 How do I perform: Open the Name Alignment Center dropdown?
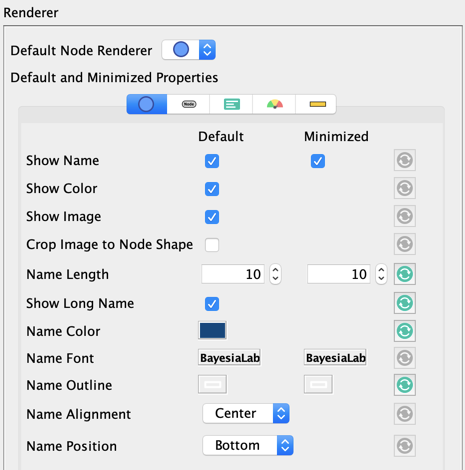pyautogui.click(x=246, y=414)
